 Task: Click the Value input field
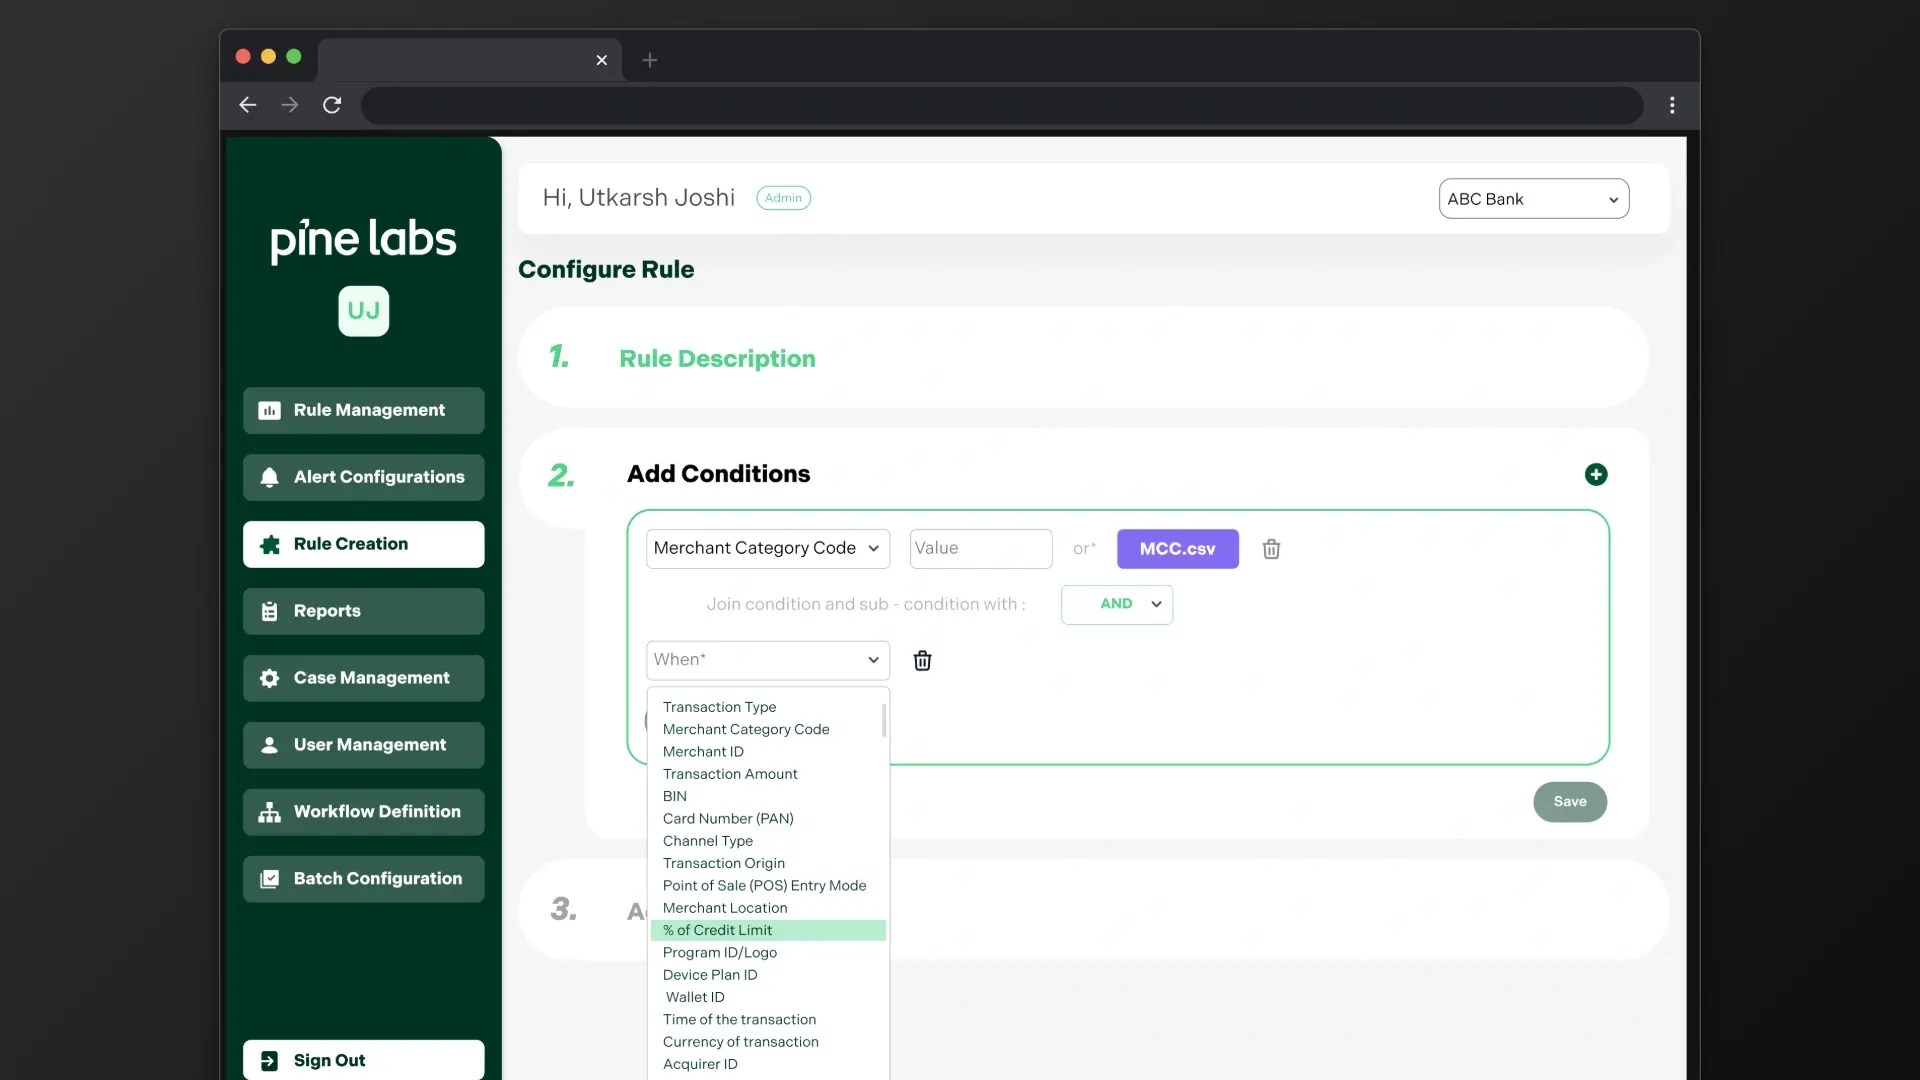click(981, 548)
